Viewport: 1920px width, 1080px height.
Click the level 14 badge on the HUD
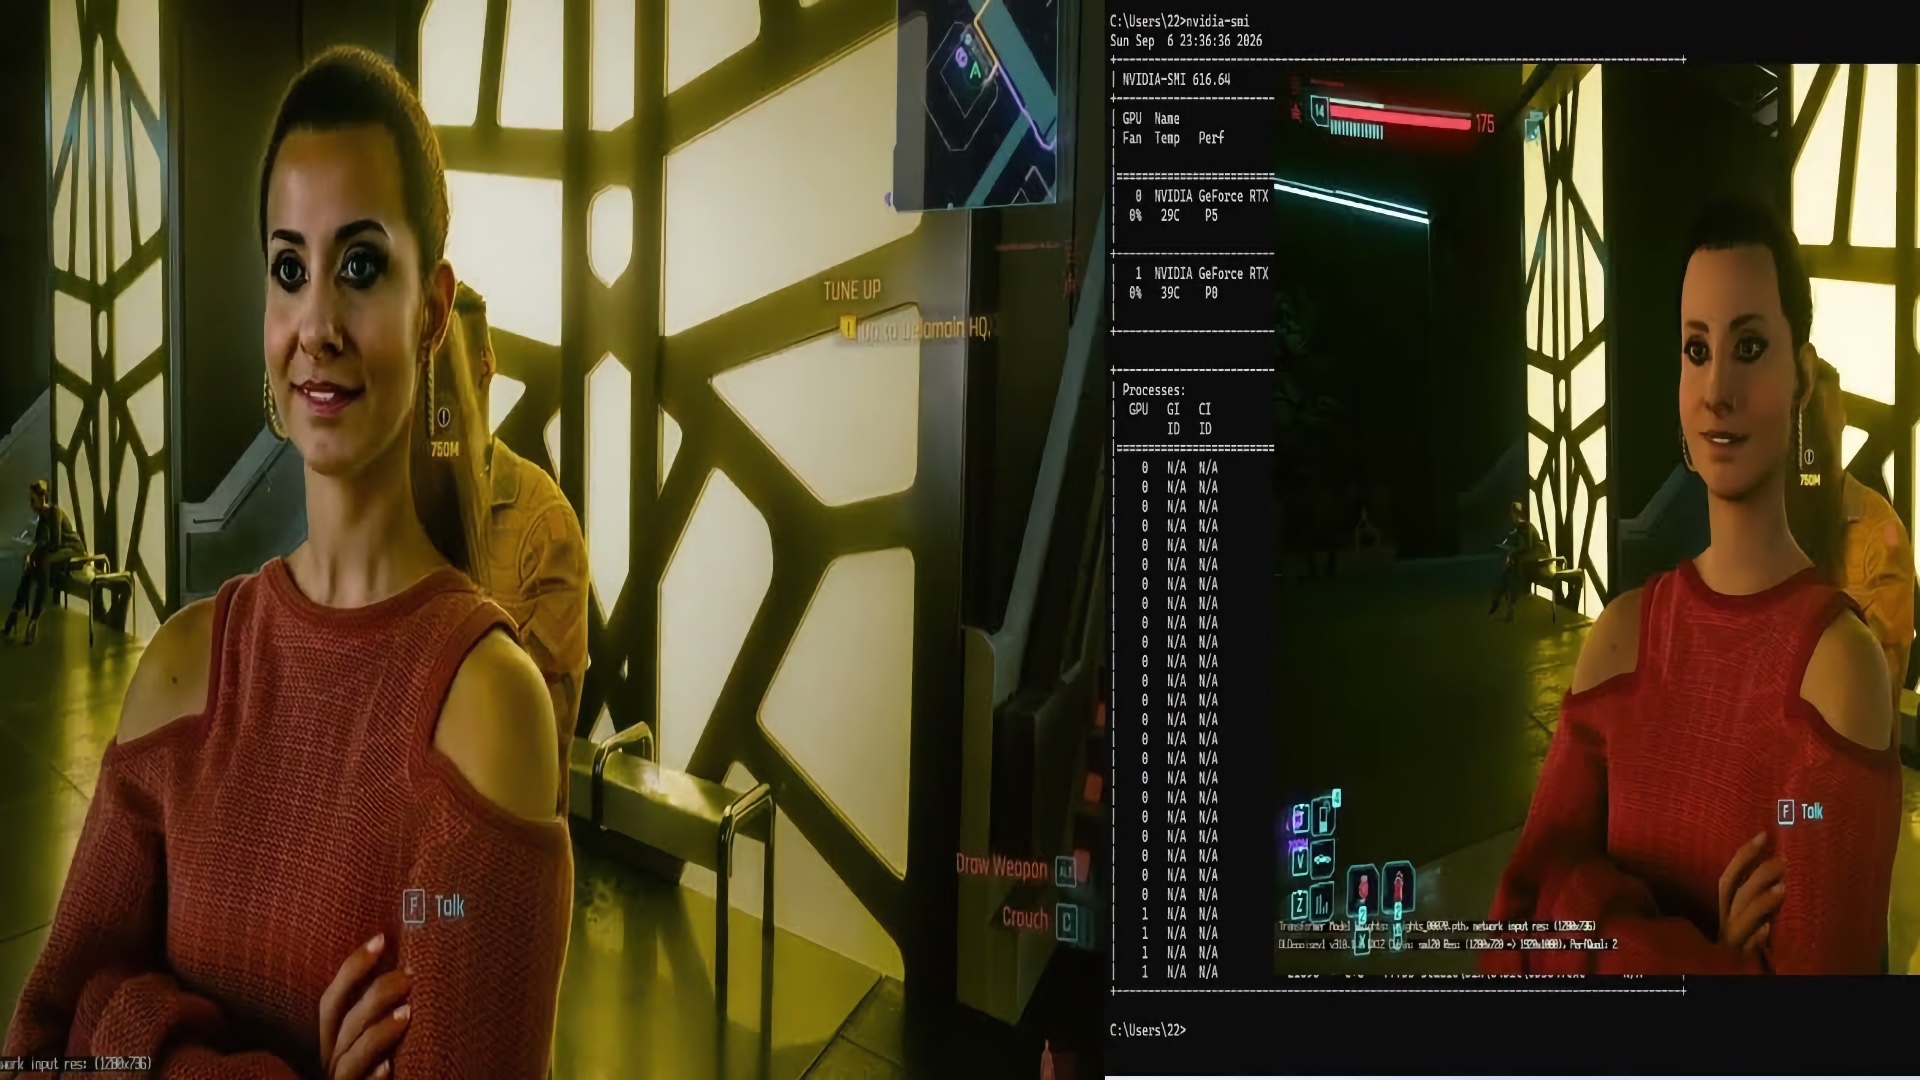pos(1320,110)
